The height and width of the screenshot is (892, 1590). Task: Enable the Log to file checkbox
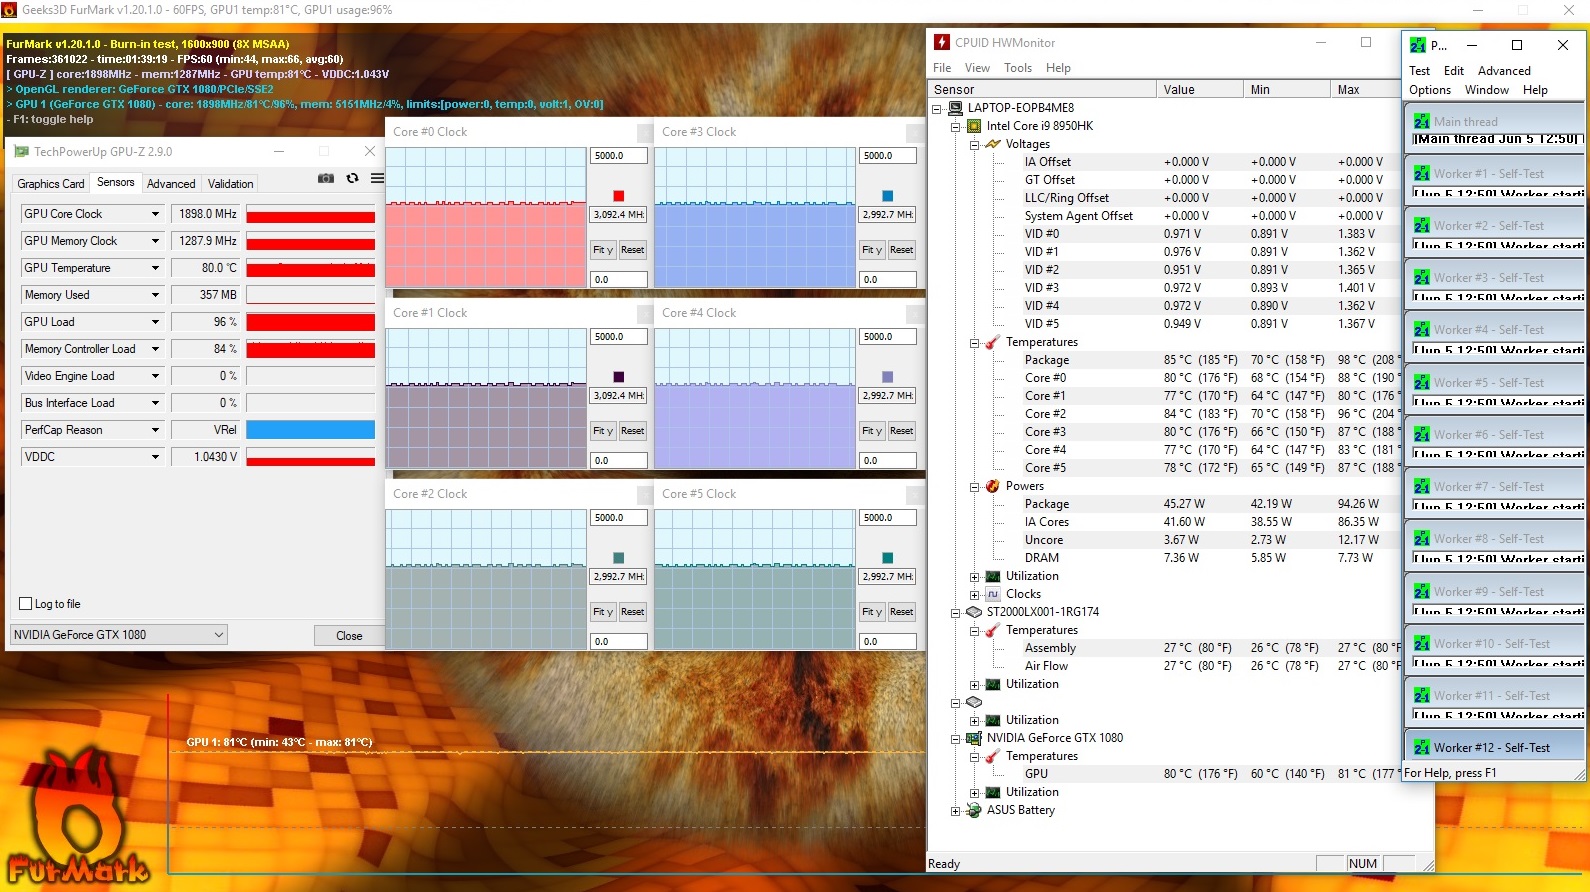click(x=26, y=604)
